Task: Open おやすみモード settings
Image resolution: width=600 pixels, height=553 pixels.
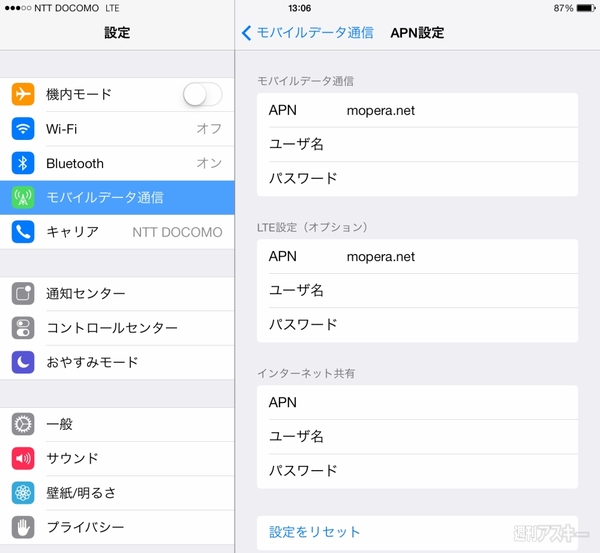Action: (117, 362)
